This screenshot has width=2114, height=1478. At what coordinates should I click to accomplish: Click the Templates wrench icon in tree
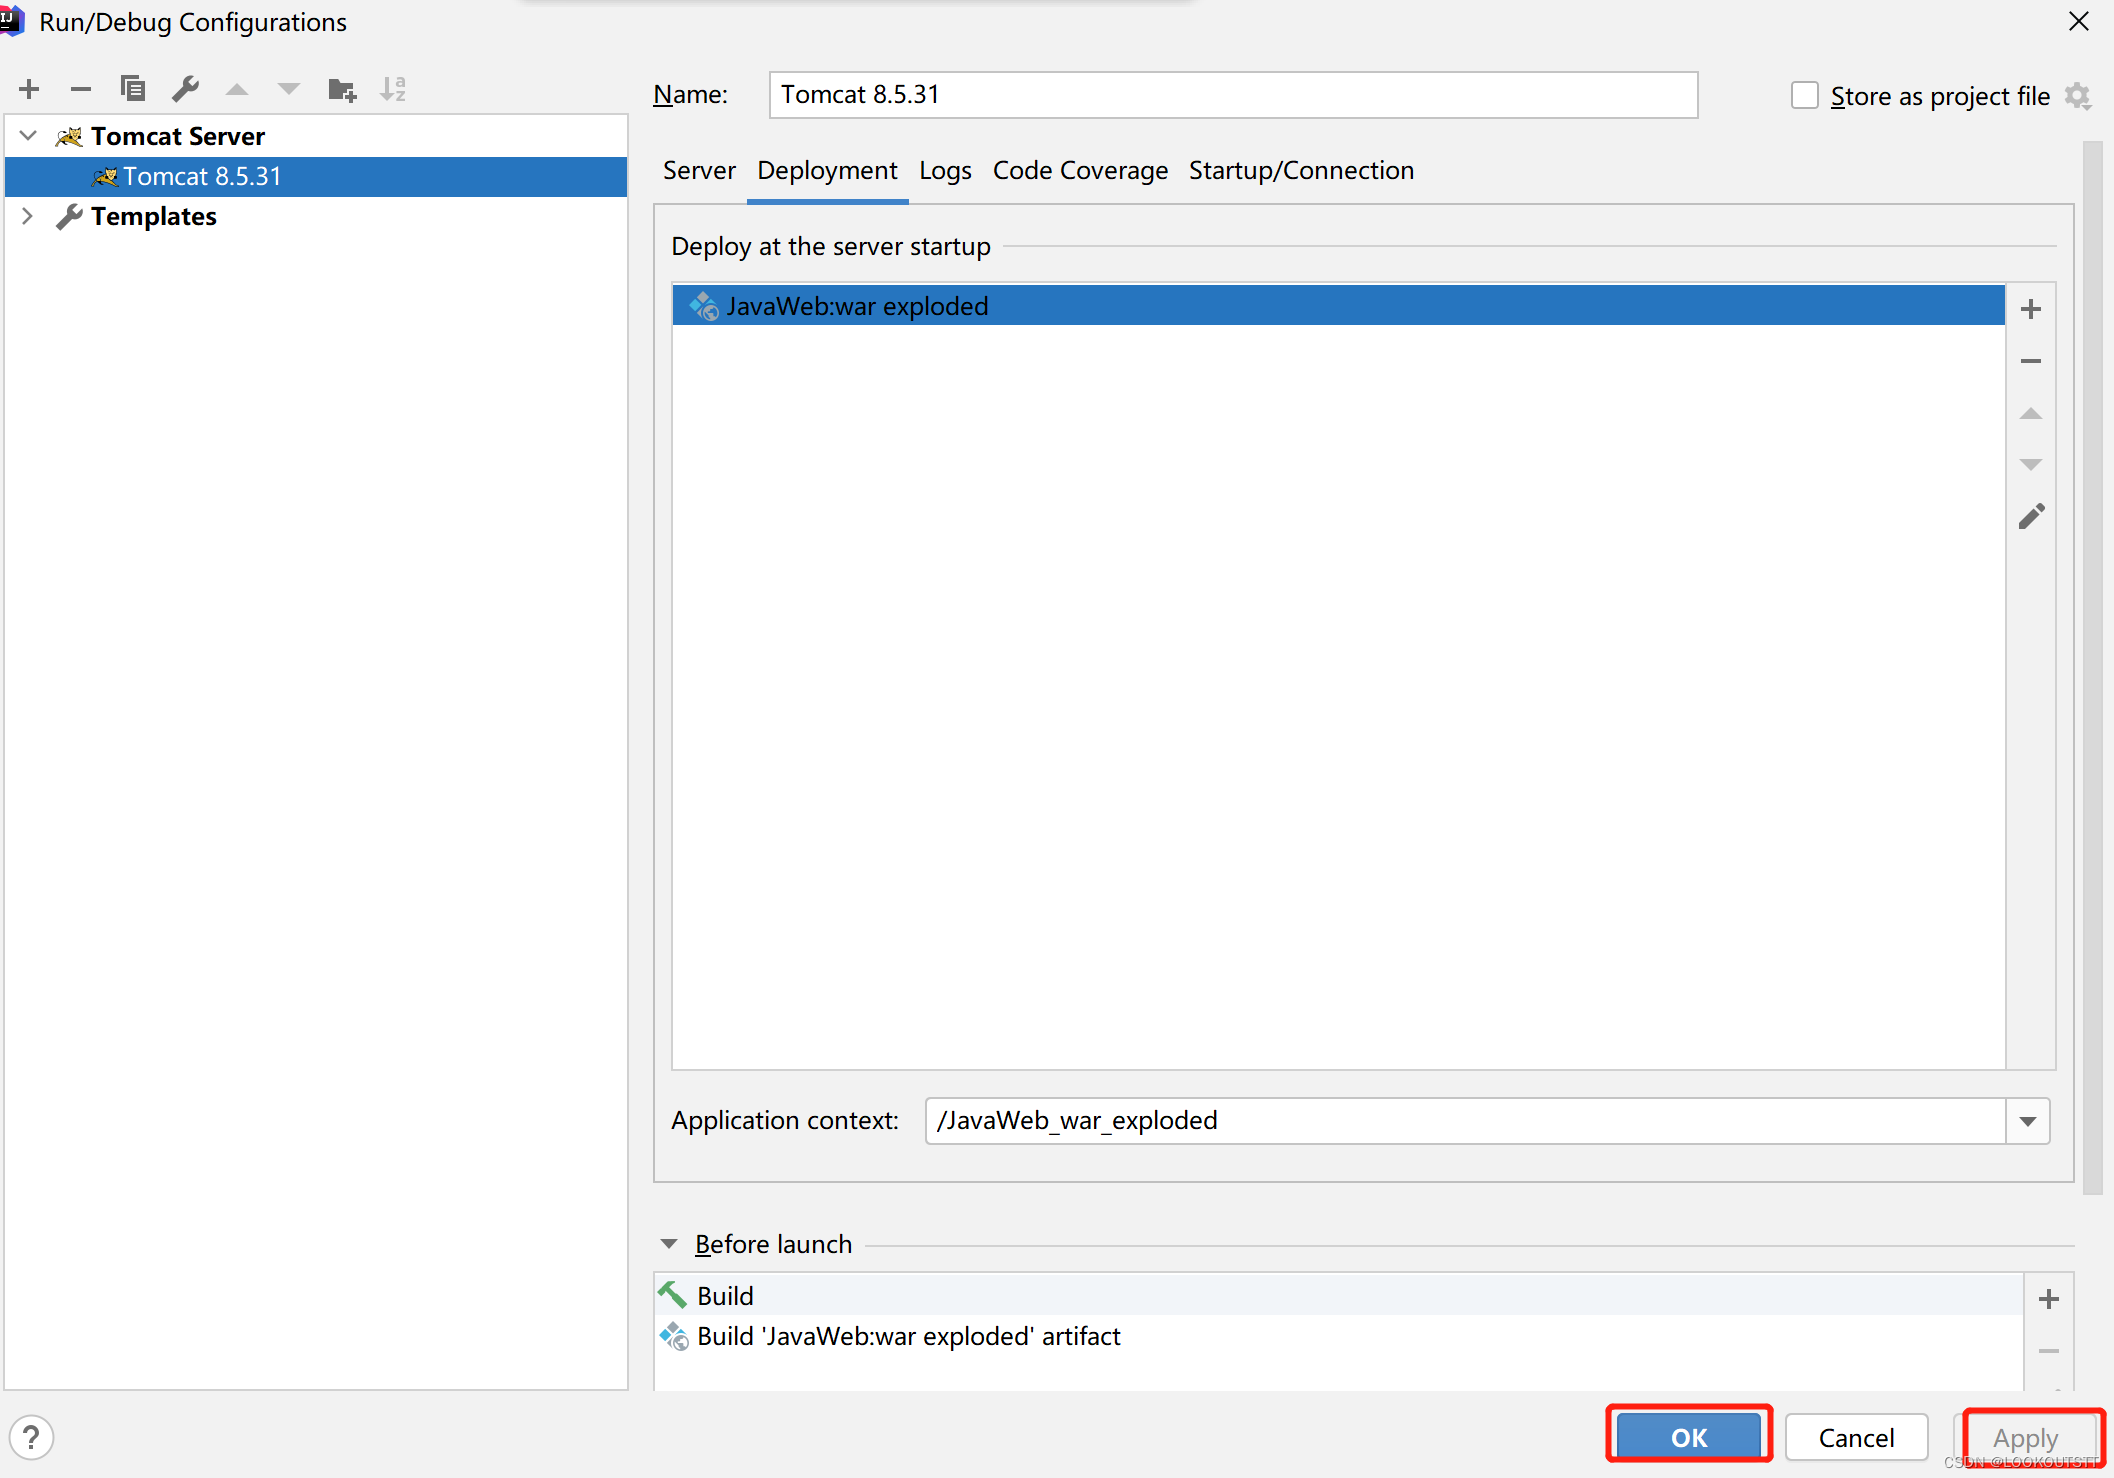pyautogui.click(x=69, y=216)
